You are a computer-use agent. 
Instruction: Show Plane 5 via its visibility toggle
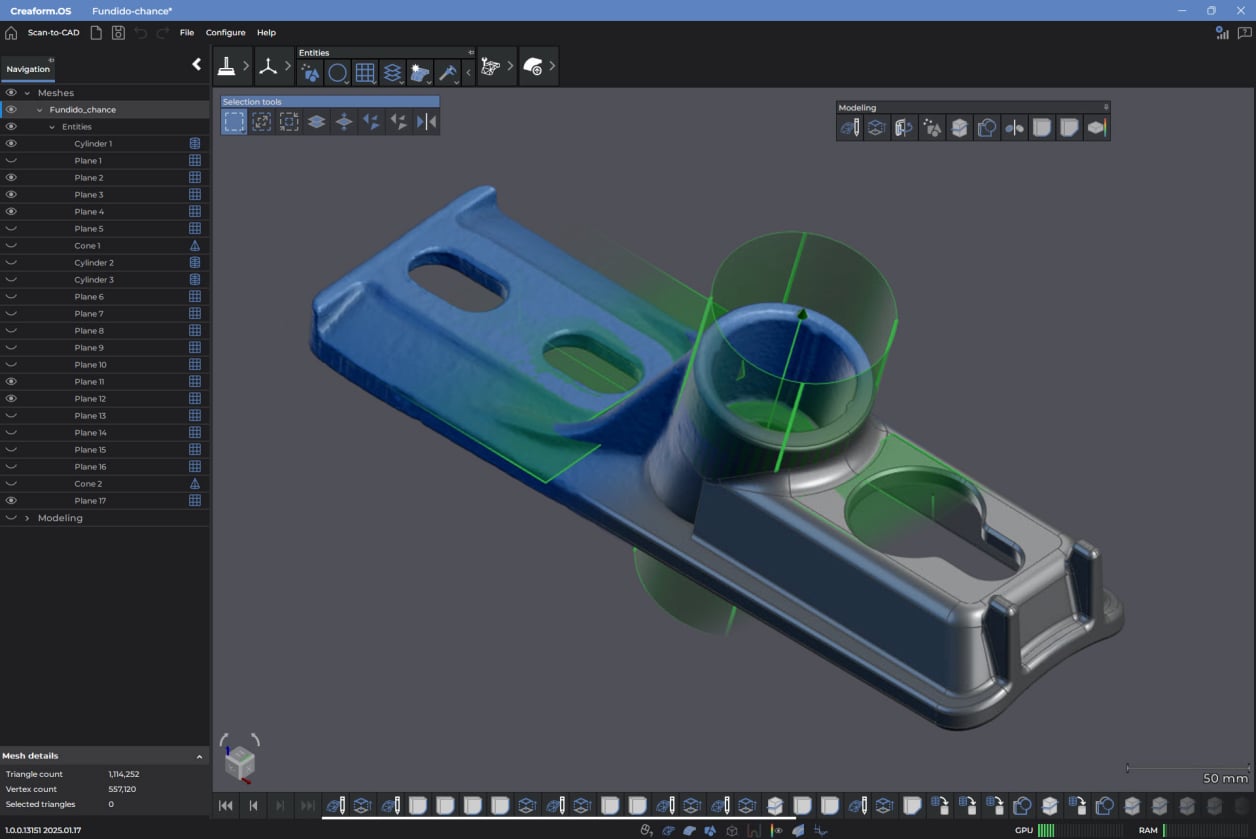click(12, 229)
